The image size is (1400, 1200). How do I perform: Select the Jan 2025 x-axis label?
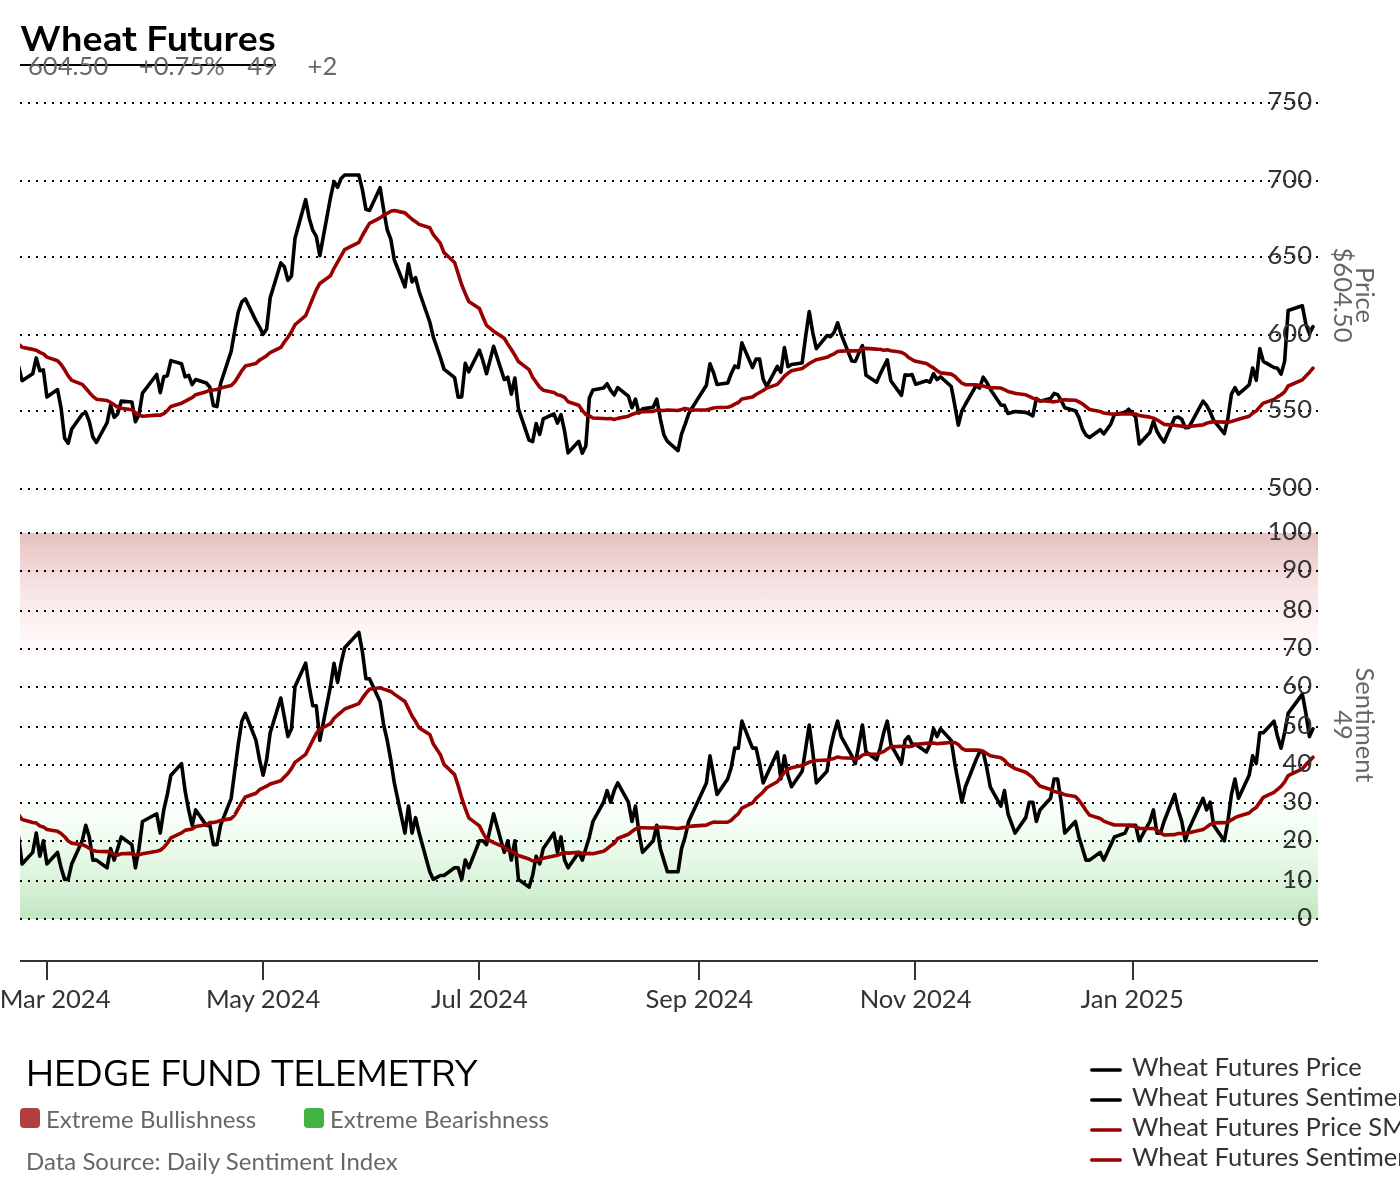1131,999
